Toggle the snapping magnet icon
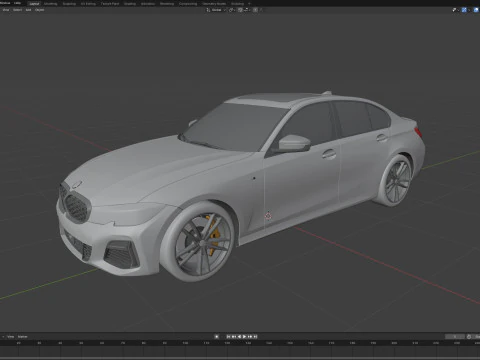 (240, 10)
